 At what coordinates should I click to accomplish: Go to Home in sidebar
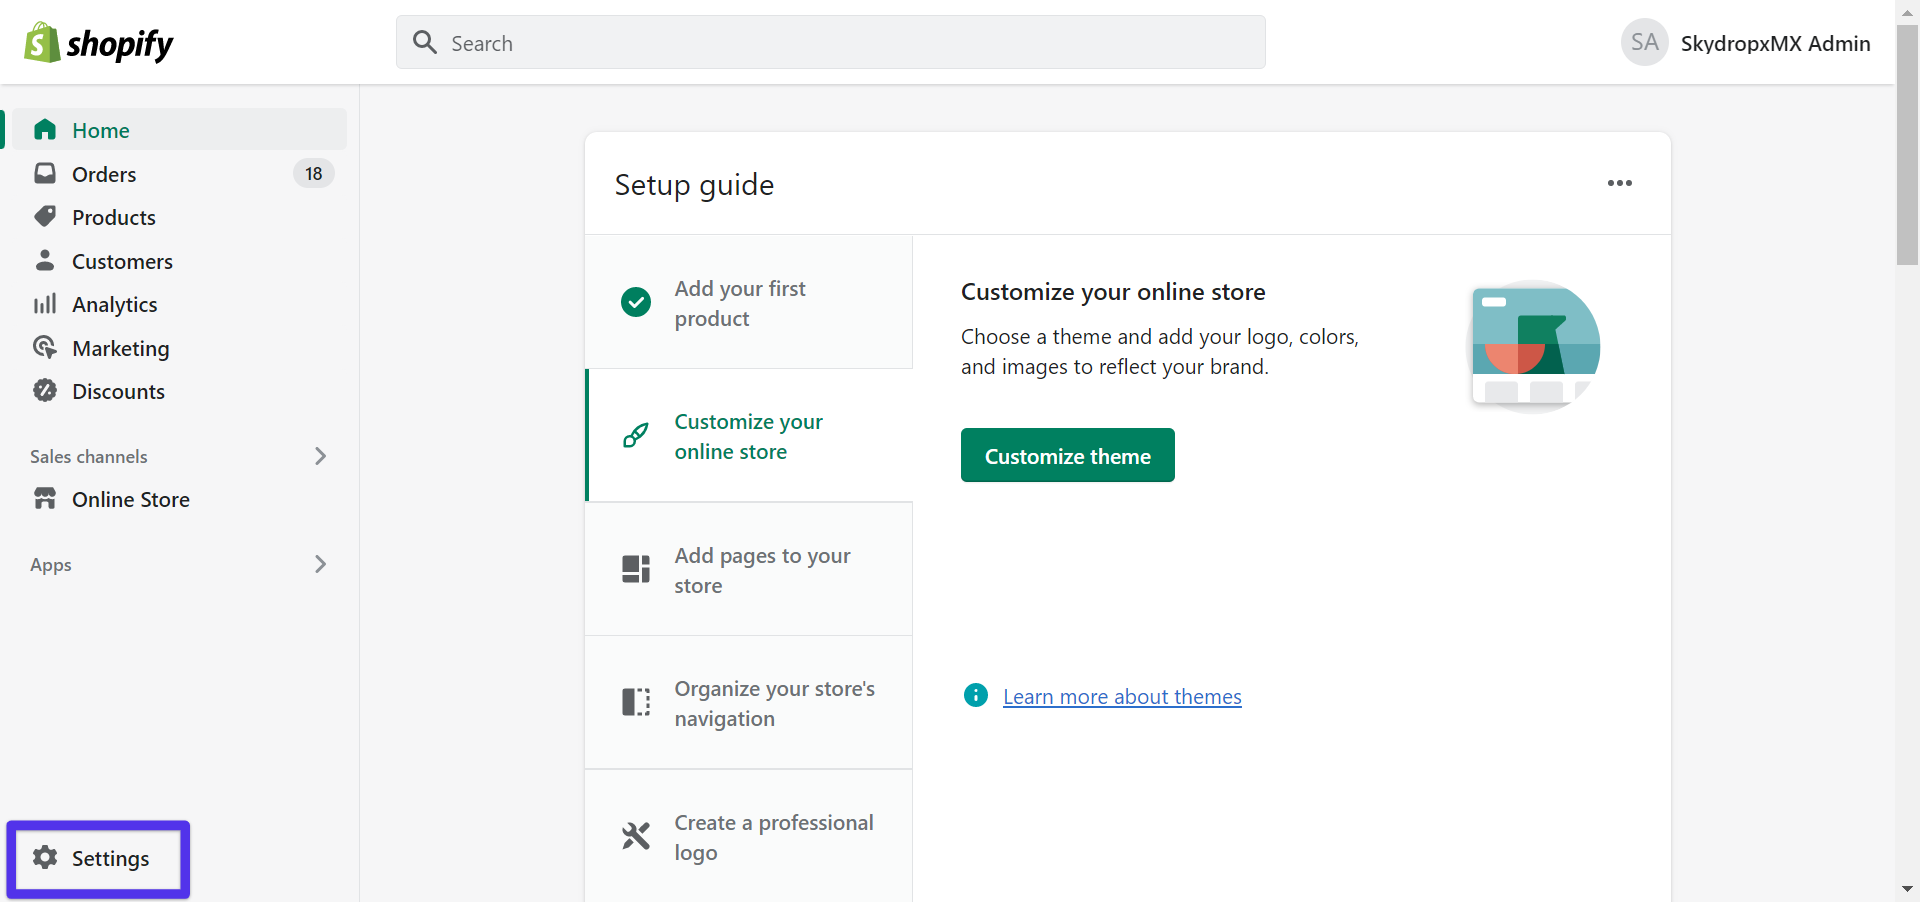(x=180, y=130)
